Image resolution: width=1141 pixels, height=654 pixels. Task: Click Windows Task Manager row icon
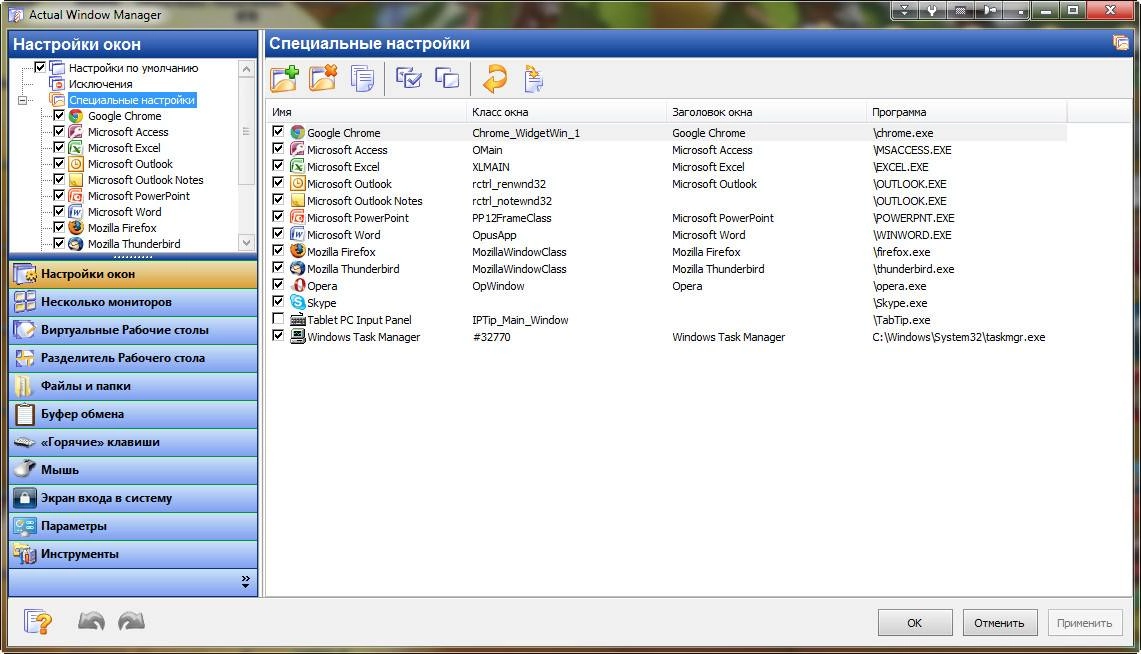pos(297,336)
